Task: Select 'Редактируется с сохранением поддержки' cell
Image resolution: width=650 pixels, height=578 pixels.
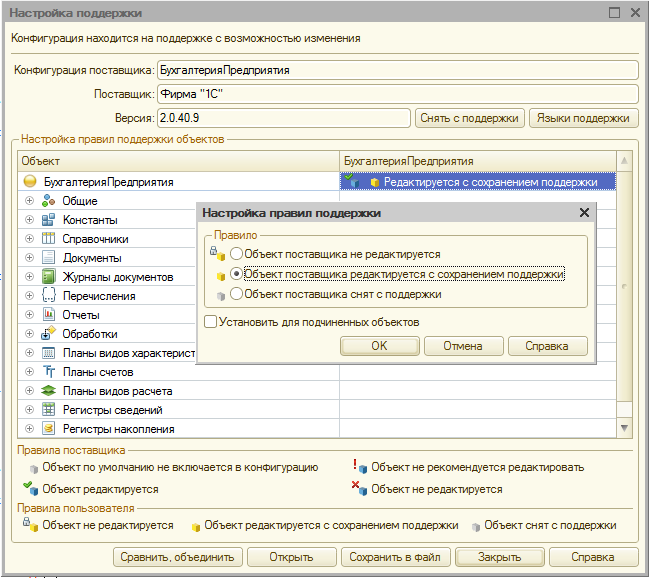Action: 478,182
